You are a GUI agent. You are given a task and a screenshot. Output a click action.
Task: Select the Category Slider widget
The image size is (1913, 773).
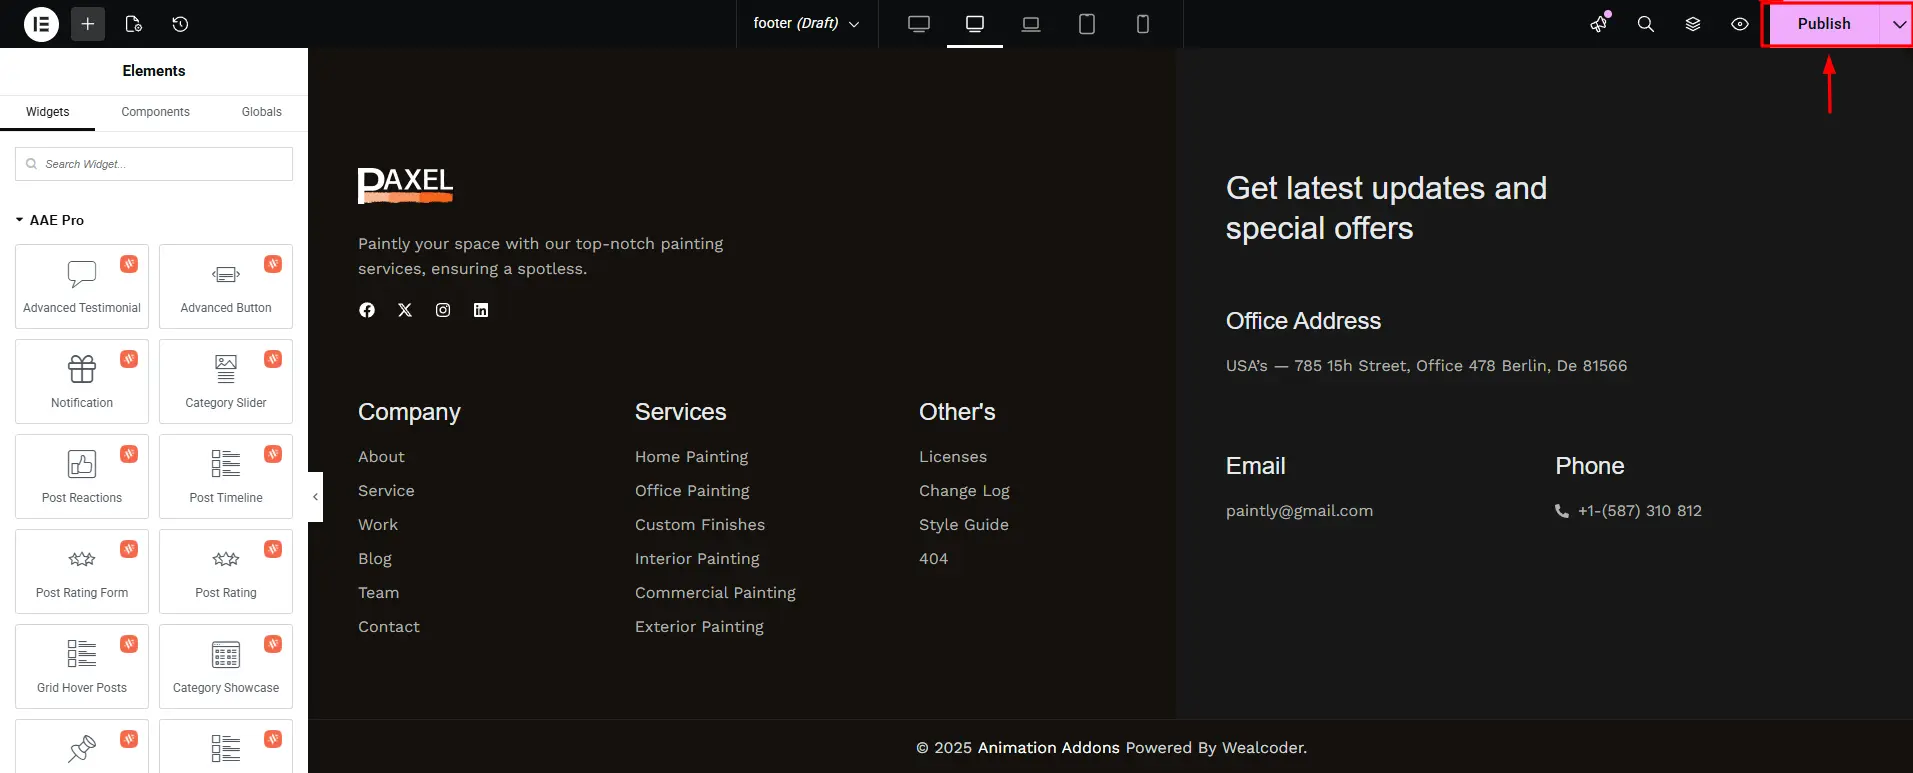pyautogui.click(x=226, y=381)
